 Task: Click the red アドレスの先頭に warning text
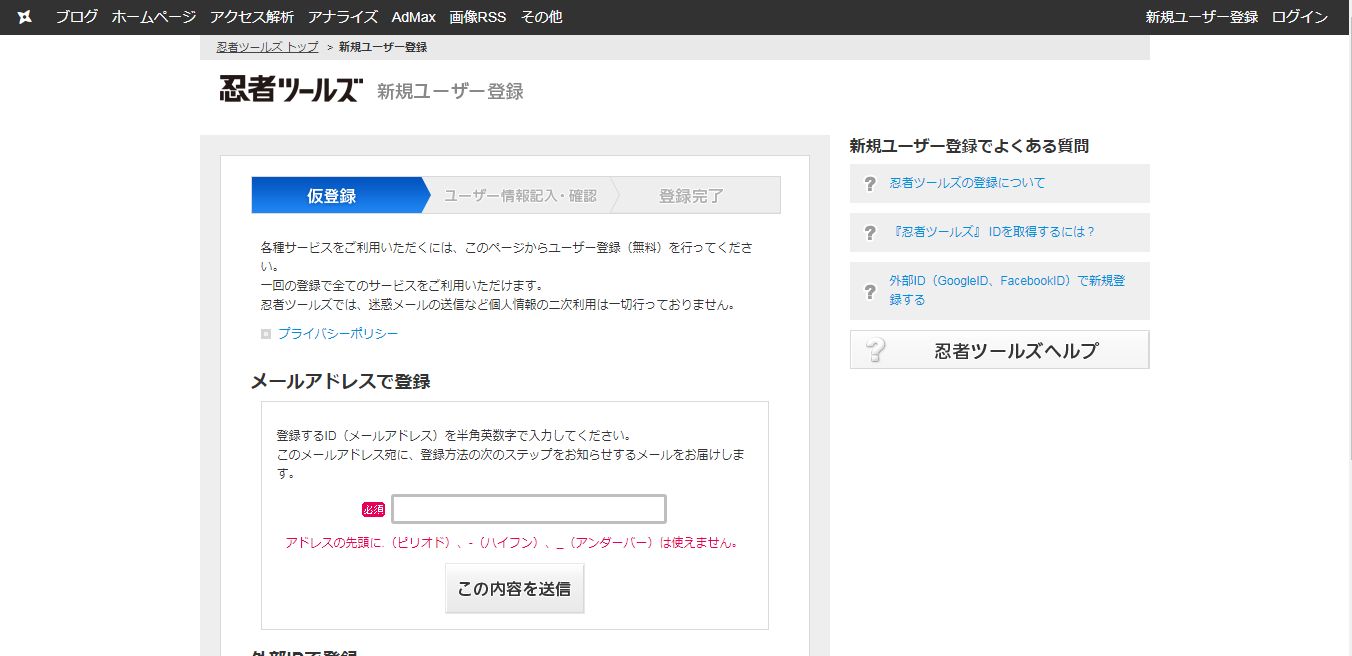pos(513,543)
